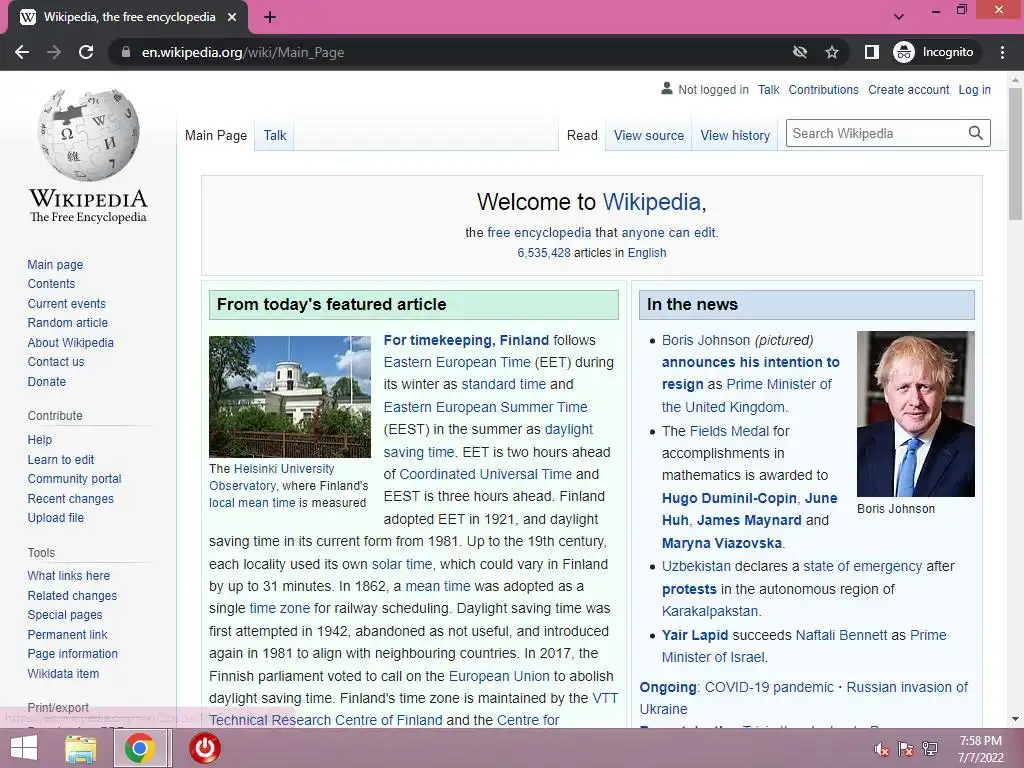Image resolution: width=1024 pixels, height=768 pixels.
Task: Open Page information link
Action: (72, 654)
